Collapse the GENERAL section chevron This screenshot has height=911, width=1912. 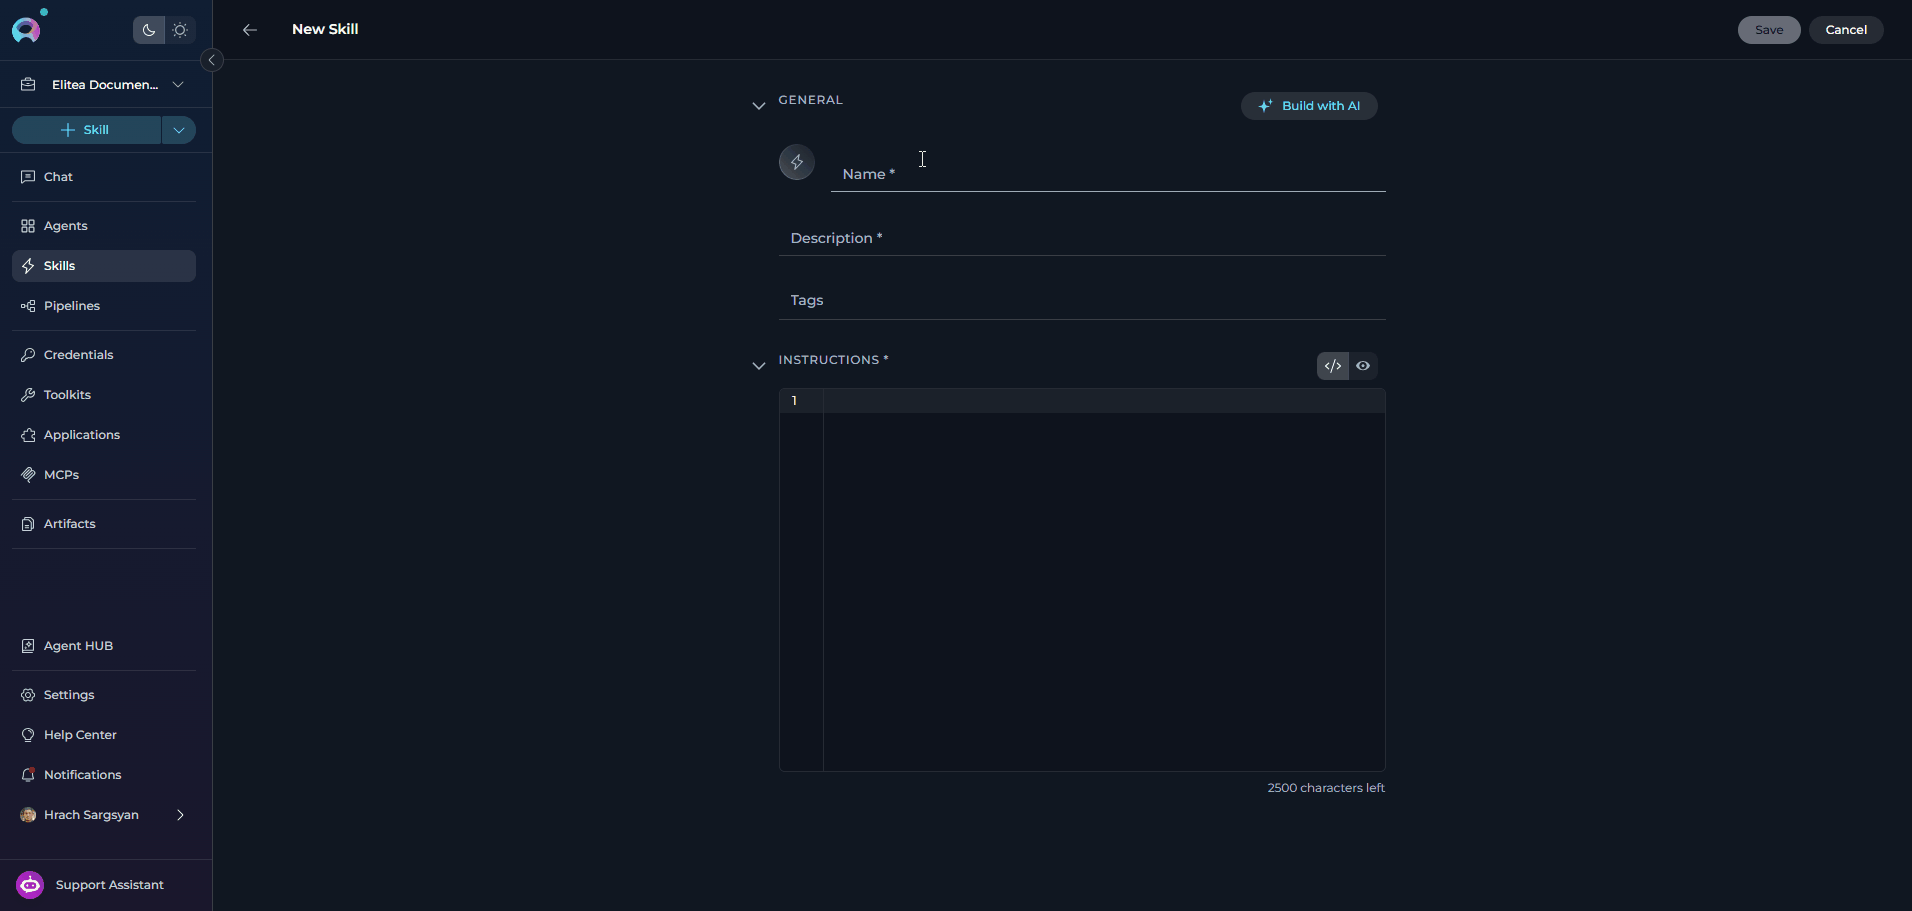(x=759, y=106)
